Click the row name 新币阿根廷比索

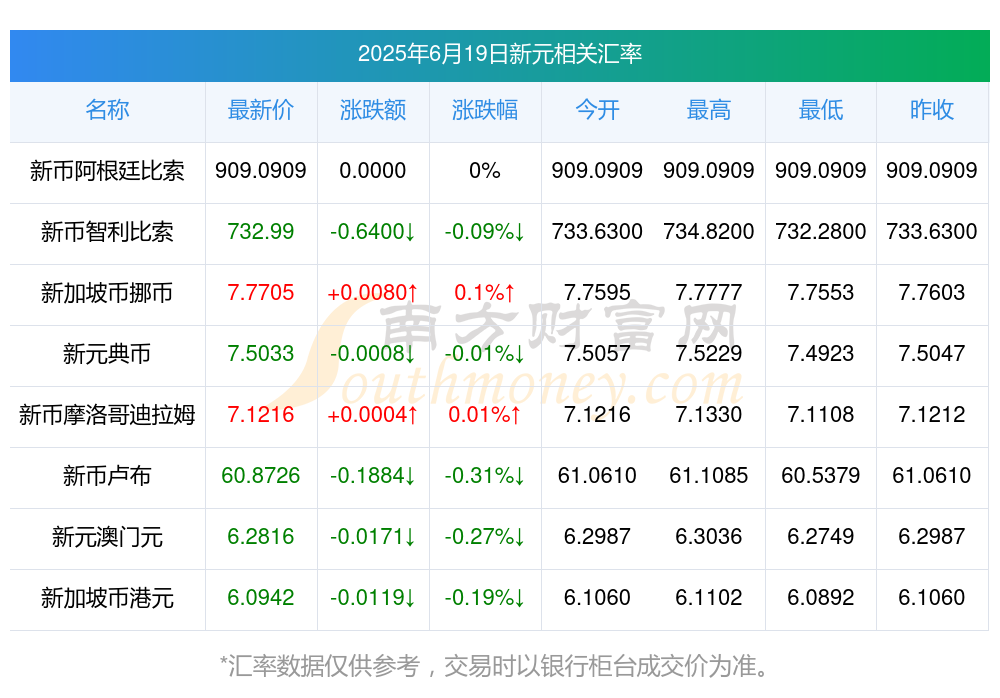click(107, 171)
